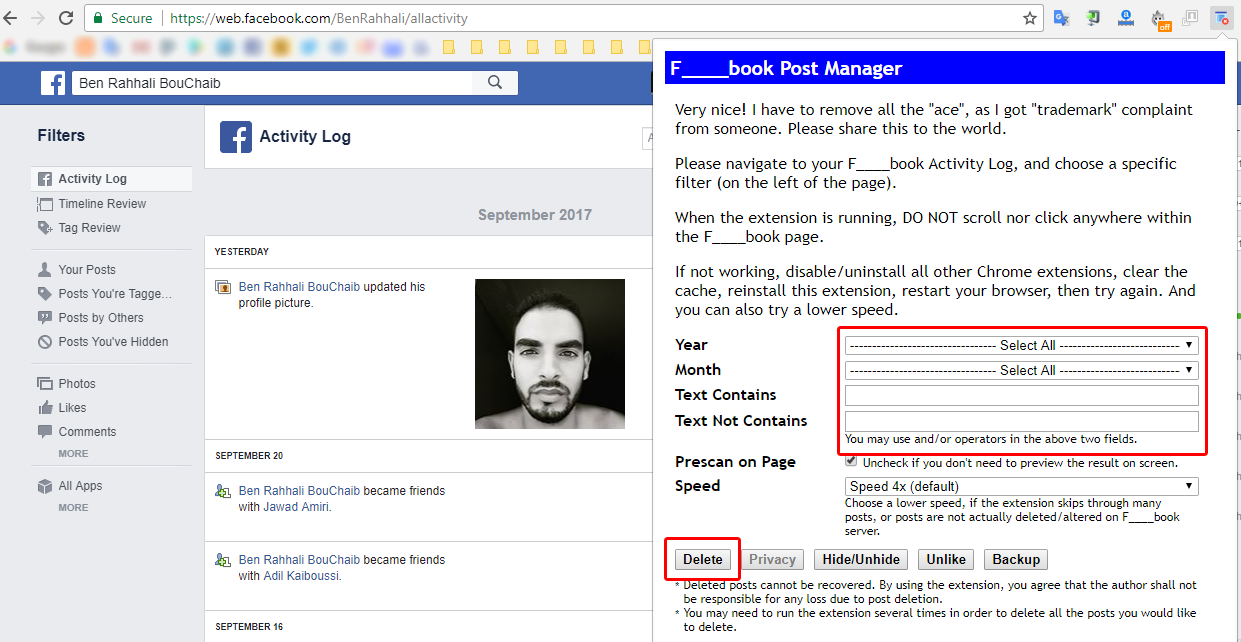This screenshot has height=642, width=1241.
Task: Click the Text Contains input field
Action: (1022, 395)
